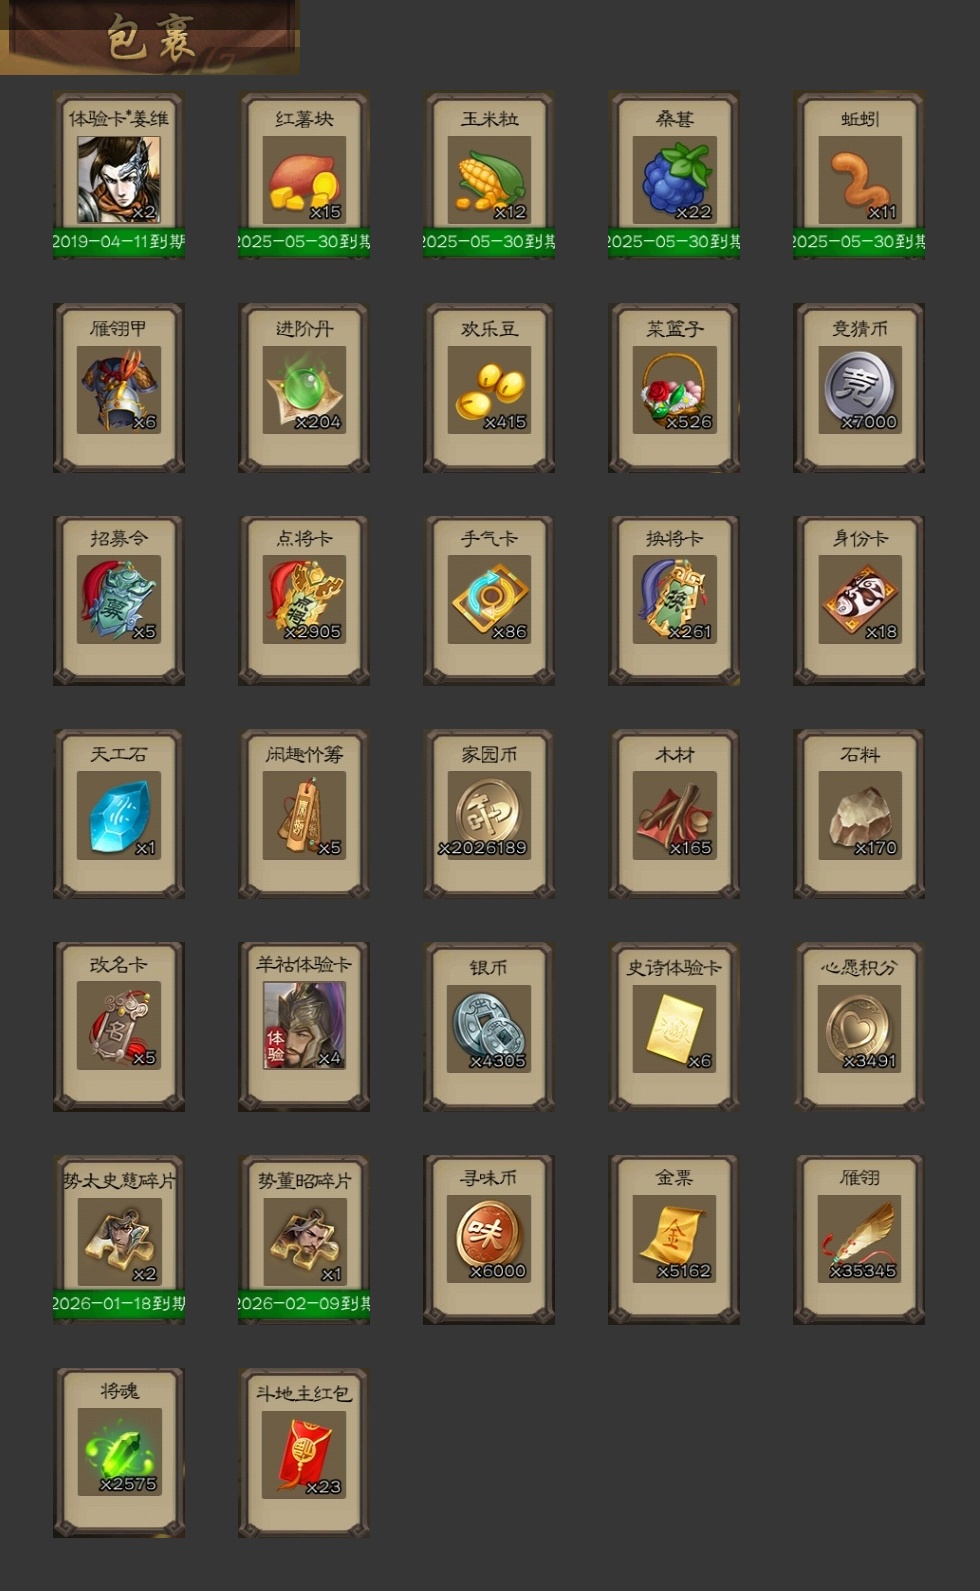The width and height of the screenshot is (980, 1591).
Task: Select the 体验卡*姜维 hero card item
Action: [119, 176]
